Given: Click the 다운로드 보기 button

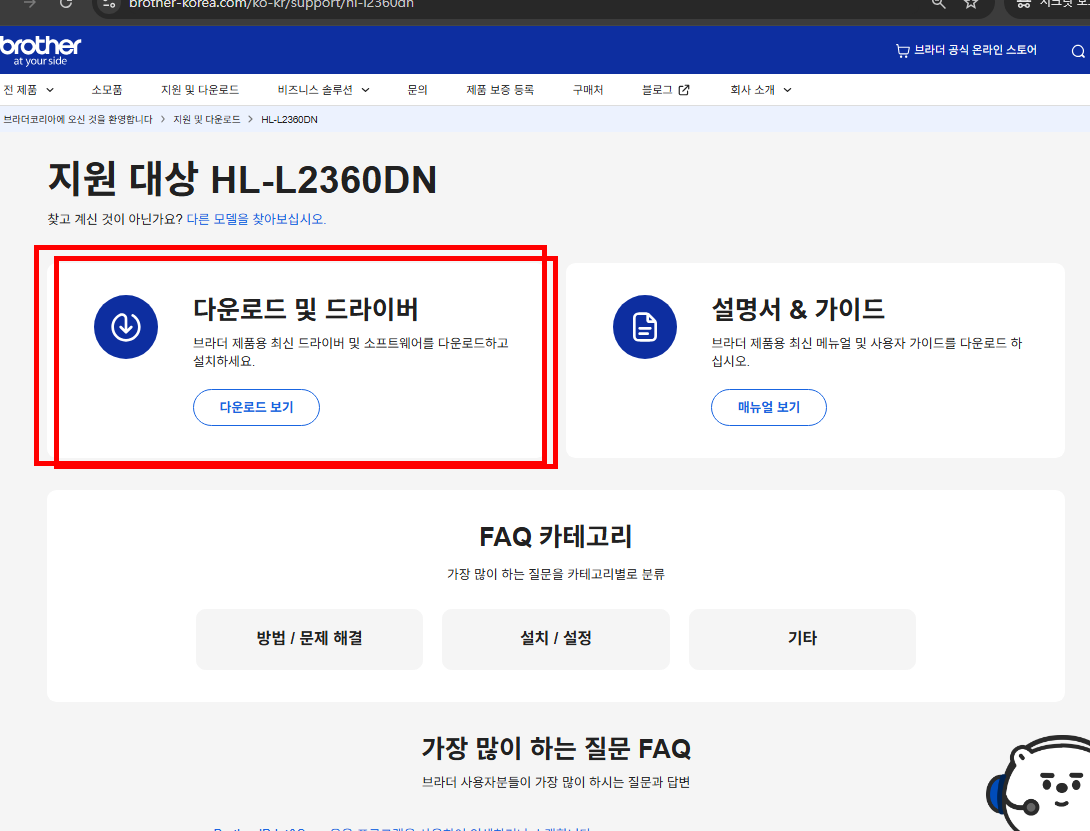Looking at the screenshot, I should pyautogui.click(x=257, y=408).
